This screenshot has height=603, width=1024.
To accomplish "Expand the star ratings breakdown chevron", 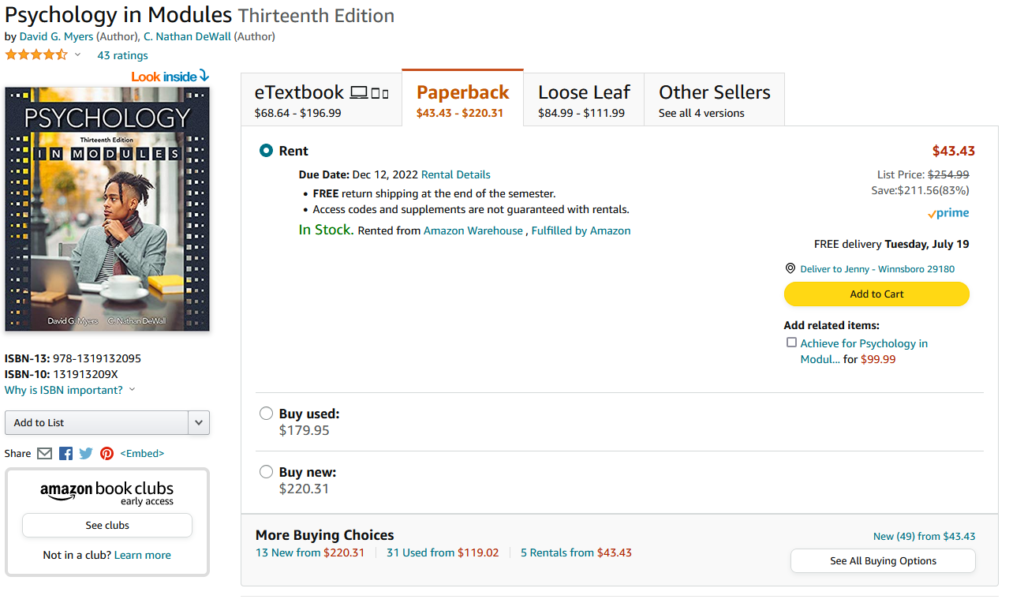I will [x=78, y=55].
